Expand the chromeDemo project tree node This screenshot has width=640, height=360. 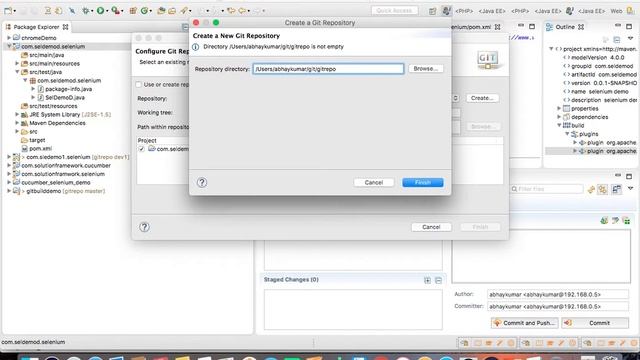[9, 38]
